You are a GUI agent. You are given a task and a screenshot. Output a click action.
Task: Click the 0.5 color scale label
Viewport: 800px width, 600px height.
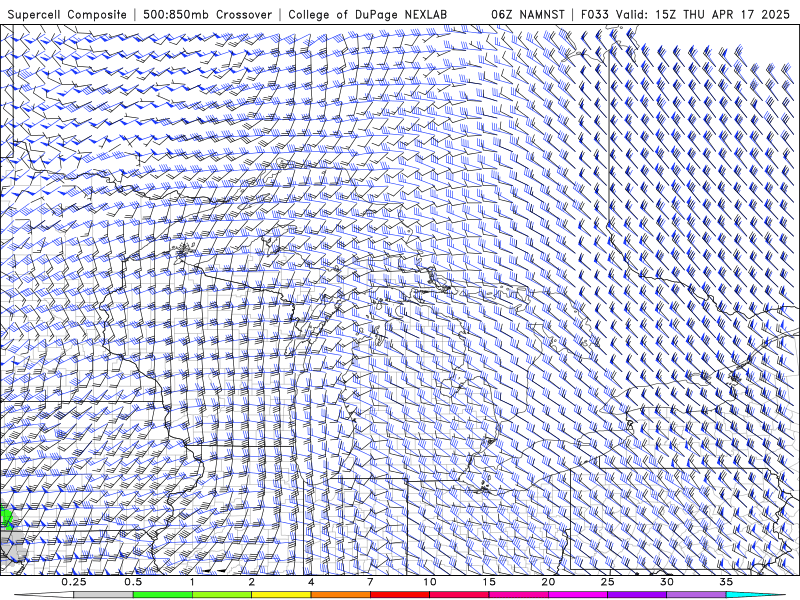(133, 582)
